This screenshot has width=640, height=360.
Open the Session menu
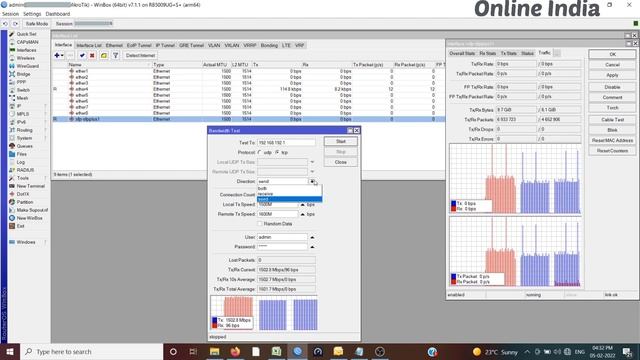[x=10, y=14]
